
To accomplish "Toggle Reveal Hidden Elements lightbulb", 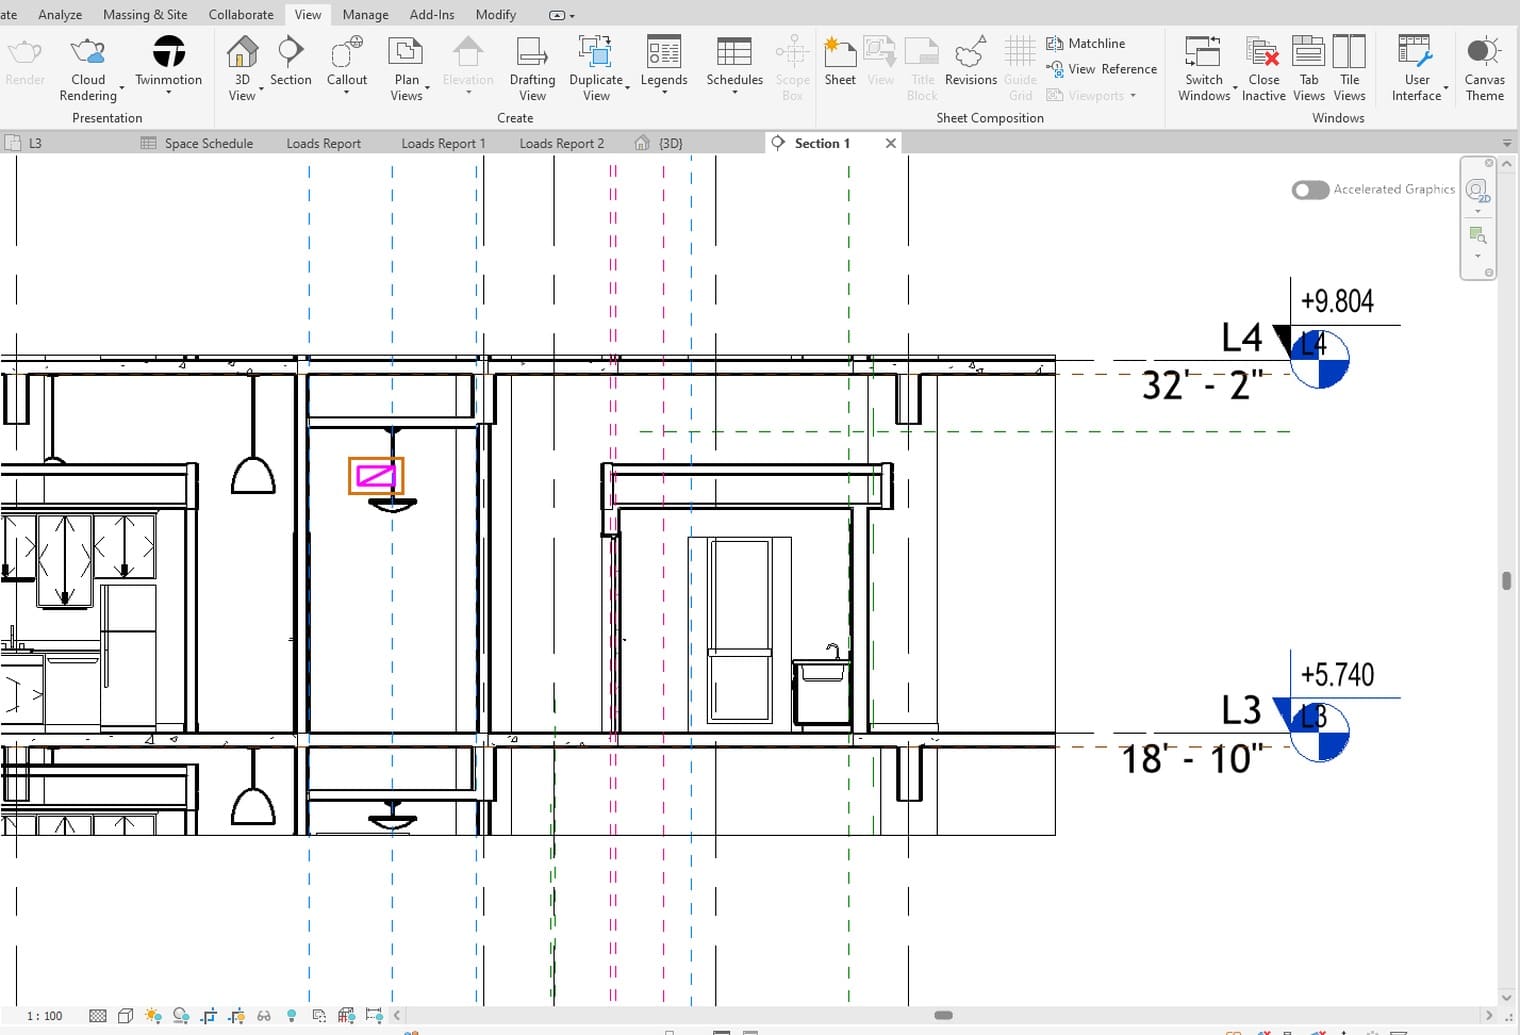I will tap(291, 1016).
